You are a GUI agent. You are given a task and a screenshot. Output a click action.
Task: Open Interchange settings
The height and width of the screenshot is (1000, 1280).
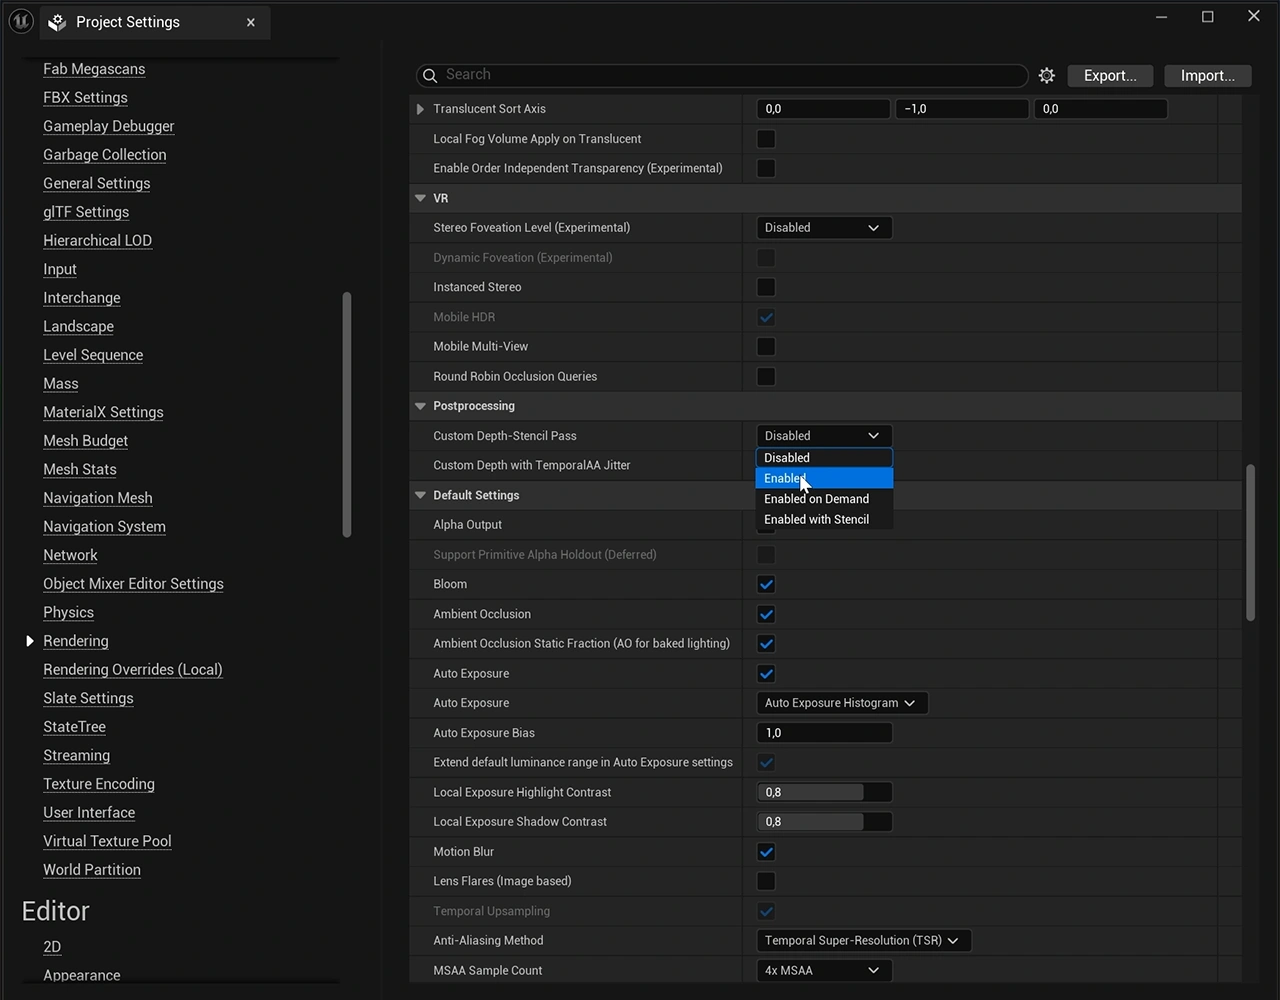coord(82,298)
